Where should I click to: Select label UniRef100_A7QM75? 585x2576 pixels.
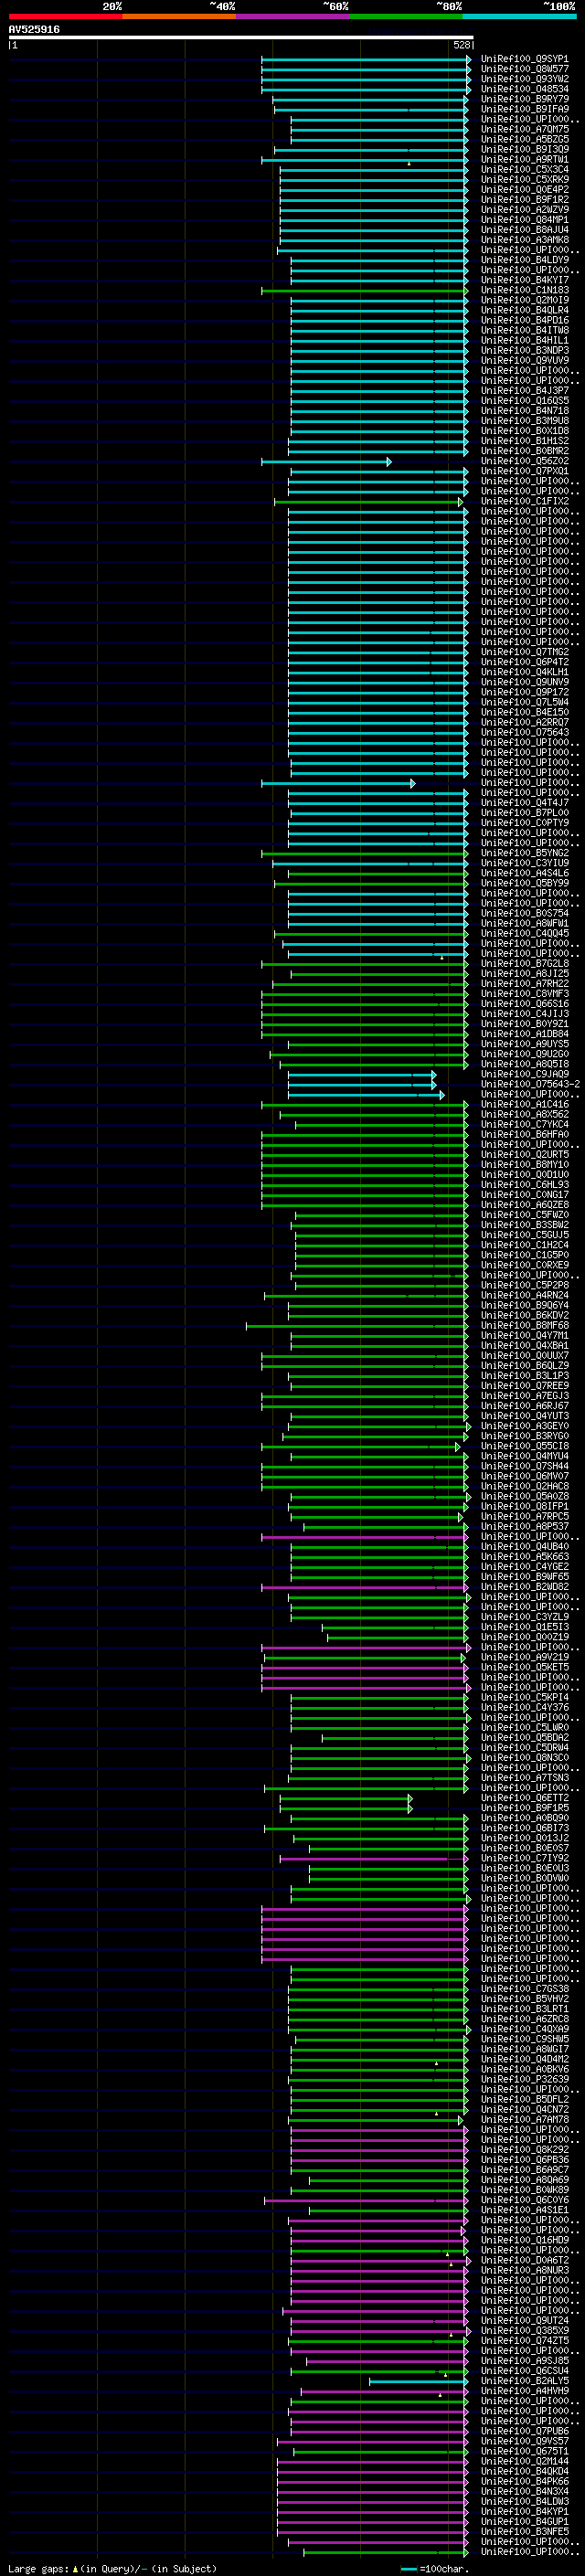click(x=524, y=129)
